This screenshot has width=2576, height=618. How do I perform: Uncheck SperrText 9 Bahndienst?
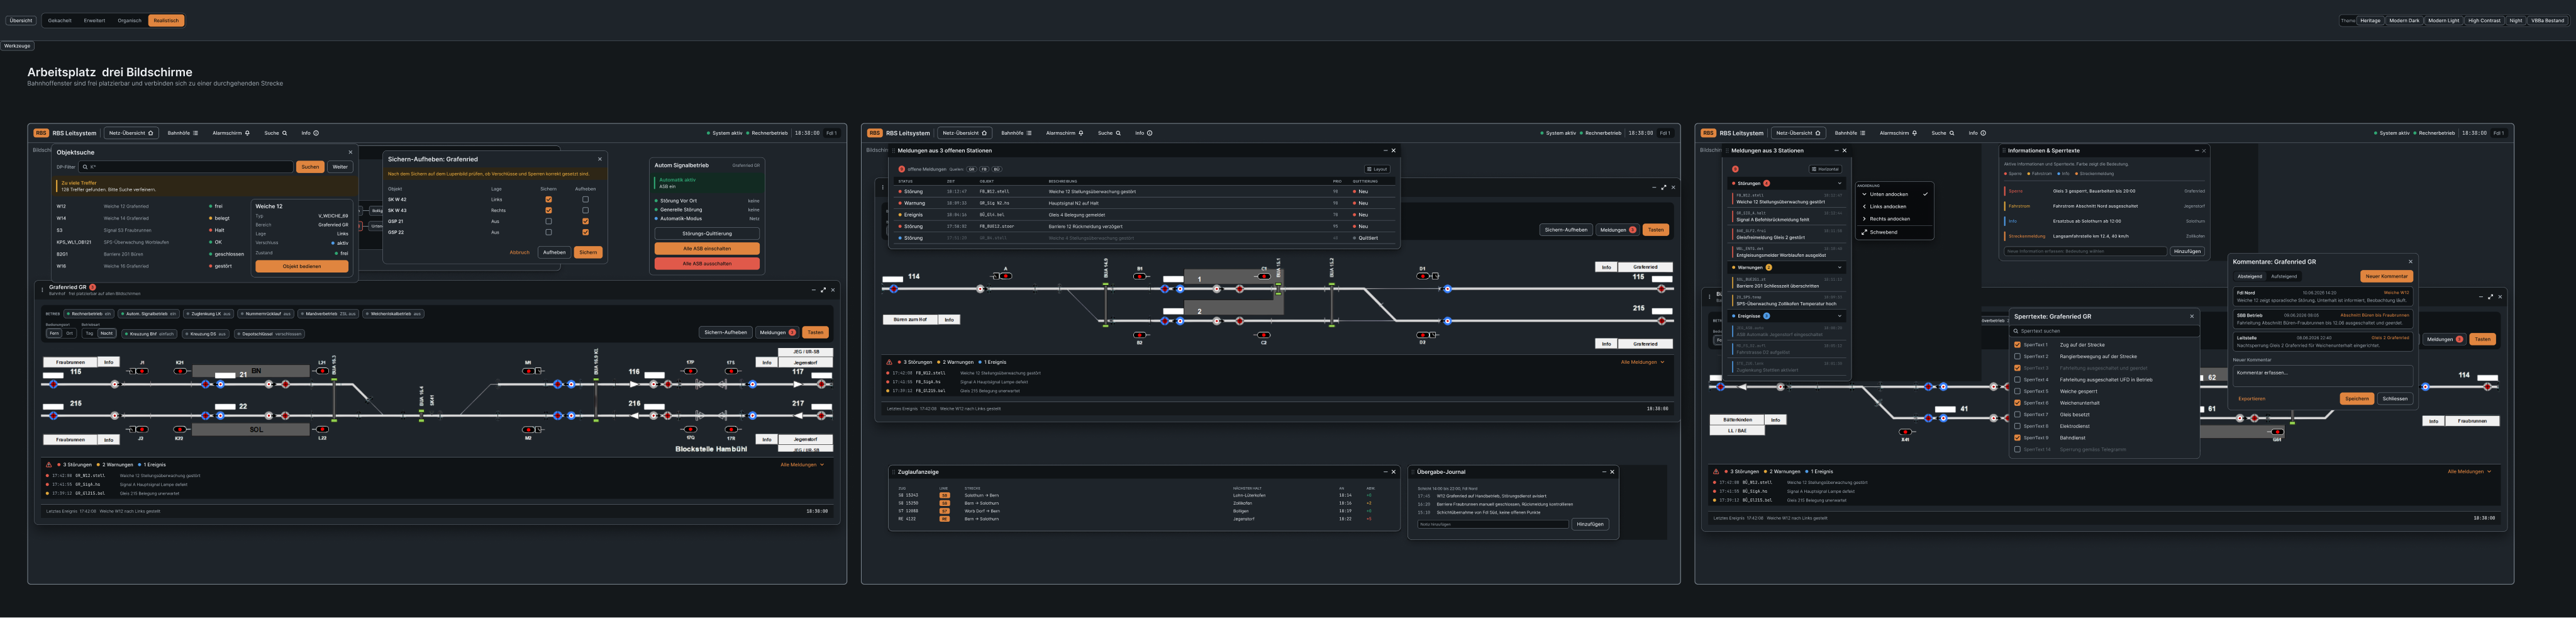click(2017, 438)
